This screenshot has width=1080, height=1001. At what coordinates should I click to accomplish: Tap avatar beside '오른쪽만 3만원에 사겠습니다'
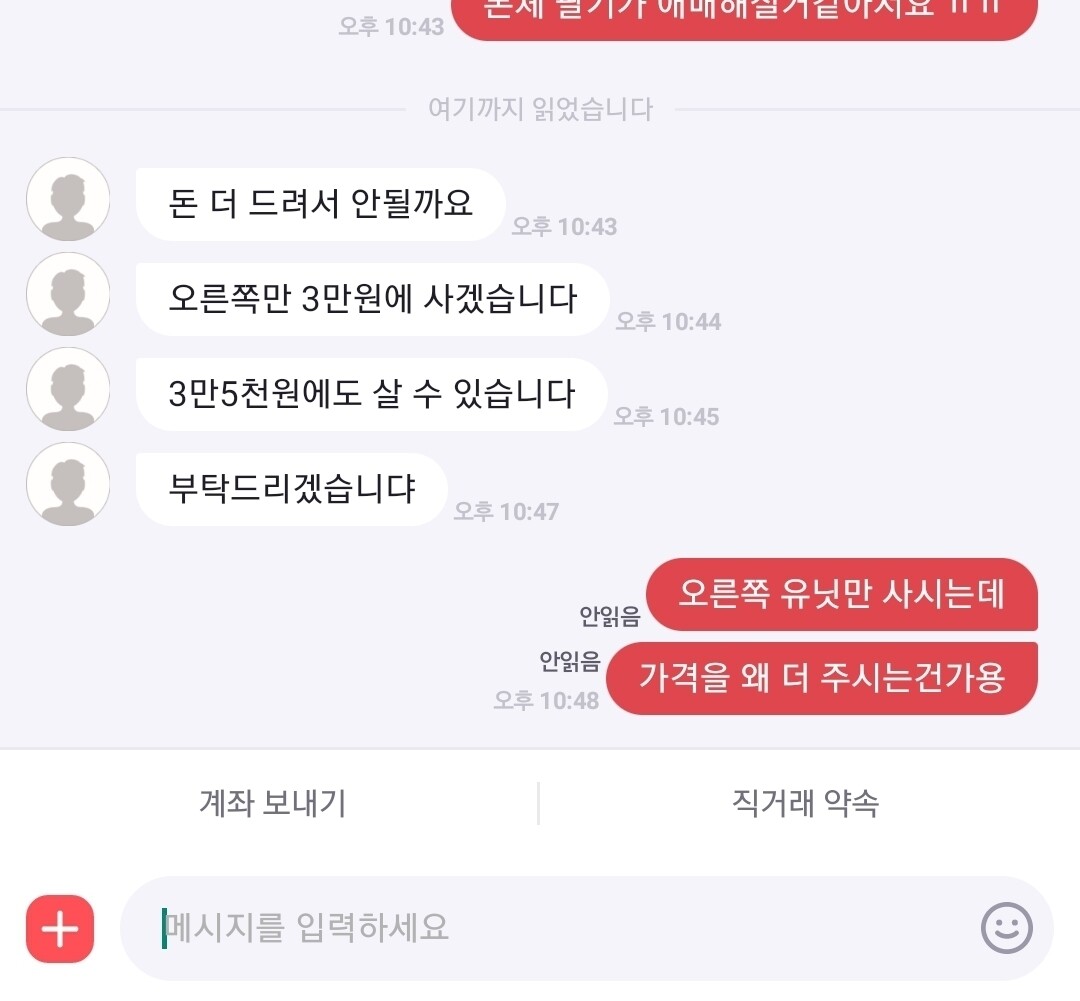pos(68,294)
